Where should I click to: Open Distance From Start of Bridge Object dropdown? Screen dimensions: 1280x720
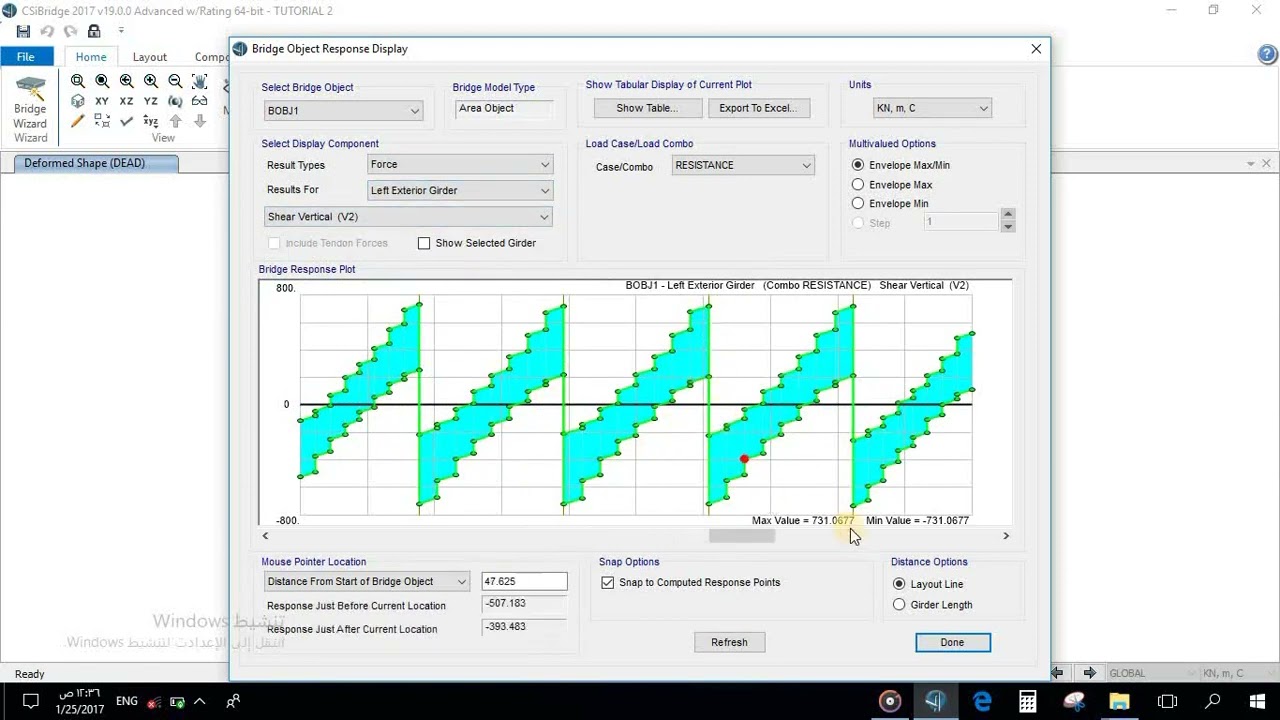tap(366, 581)
